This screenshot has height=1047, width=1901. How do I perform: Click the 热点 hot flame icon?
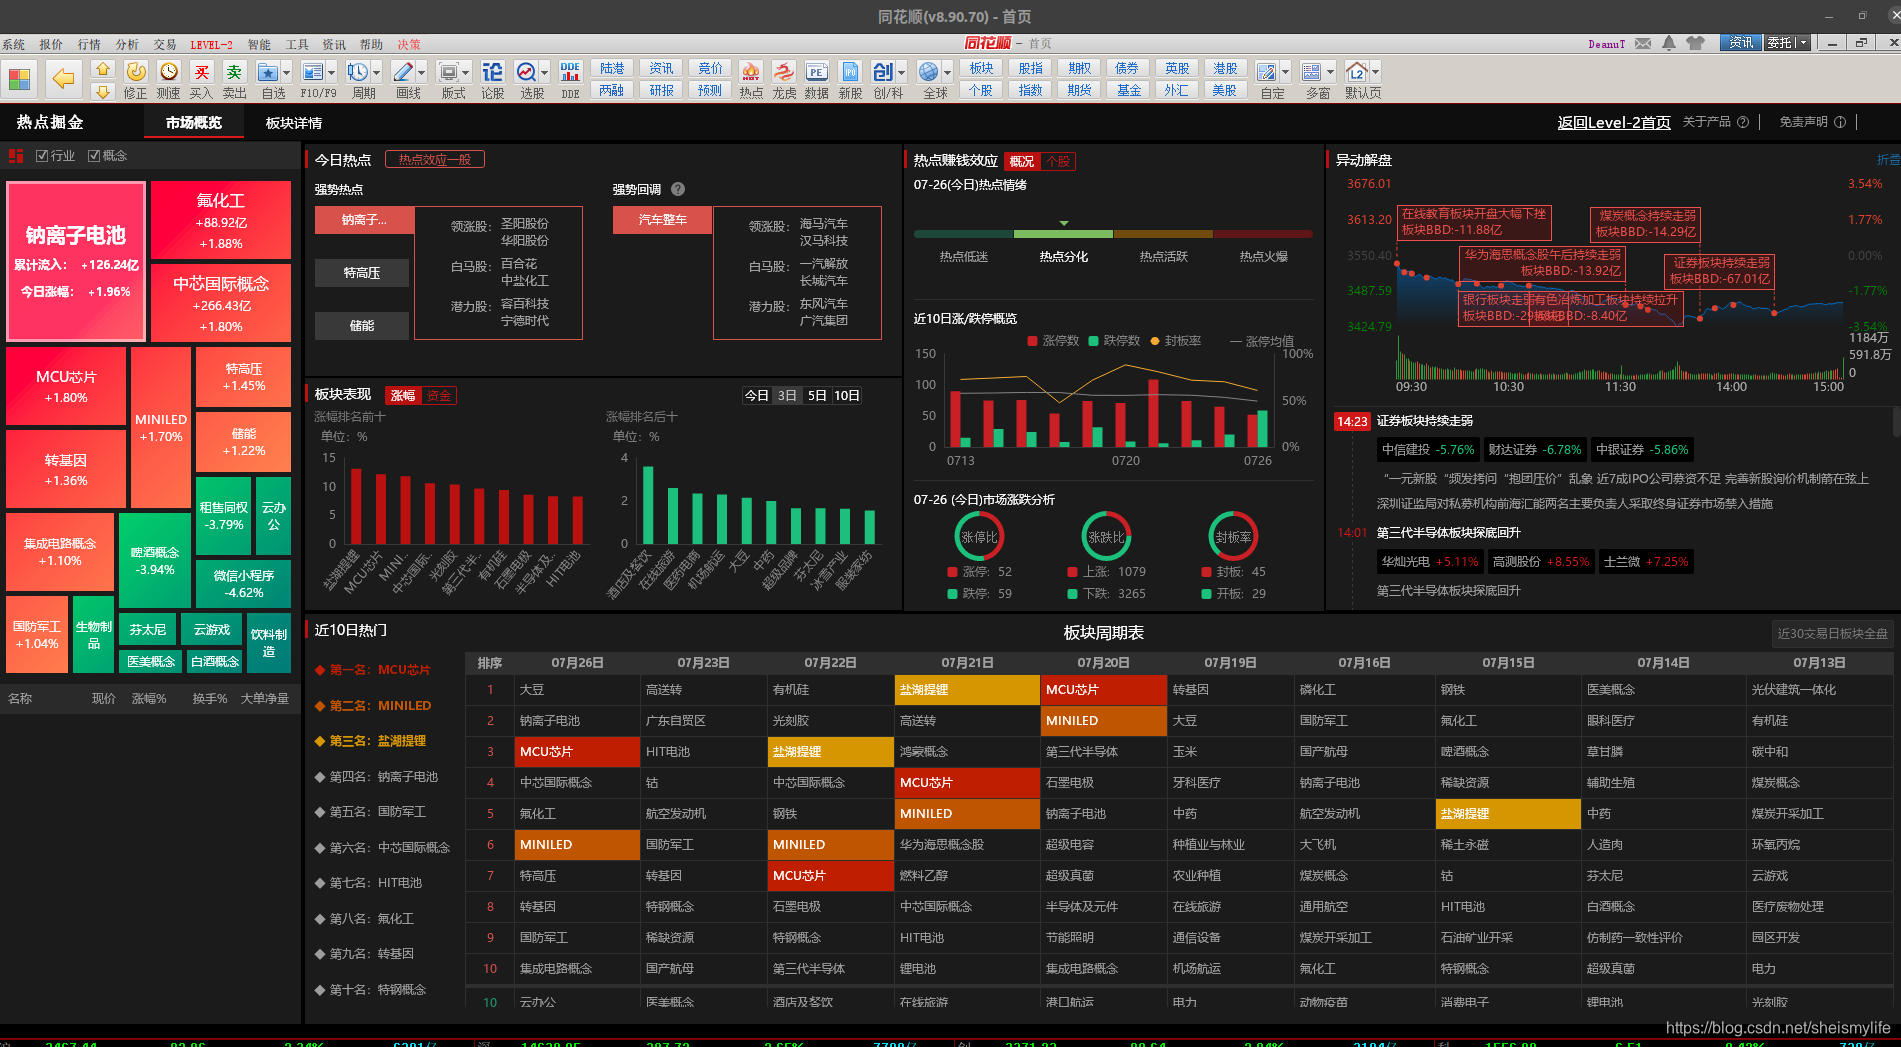coord(750,71)
